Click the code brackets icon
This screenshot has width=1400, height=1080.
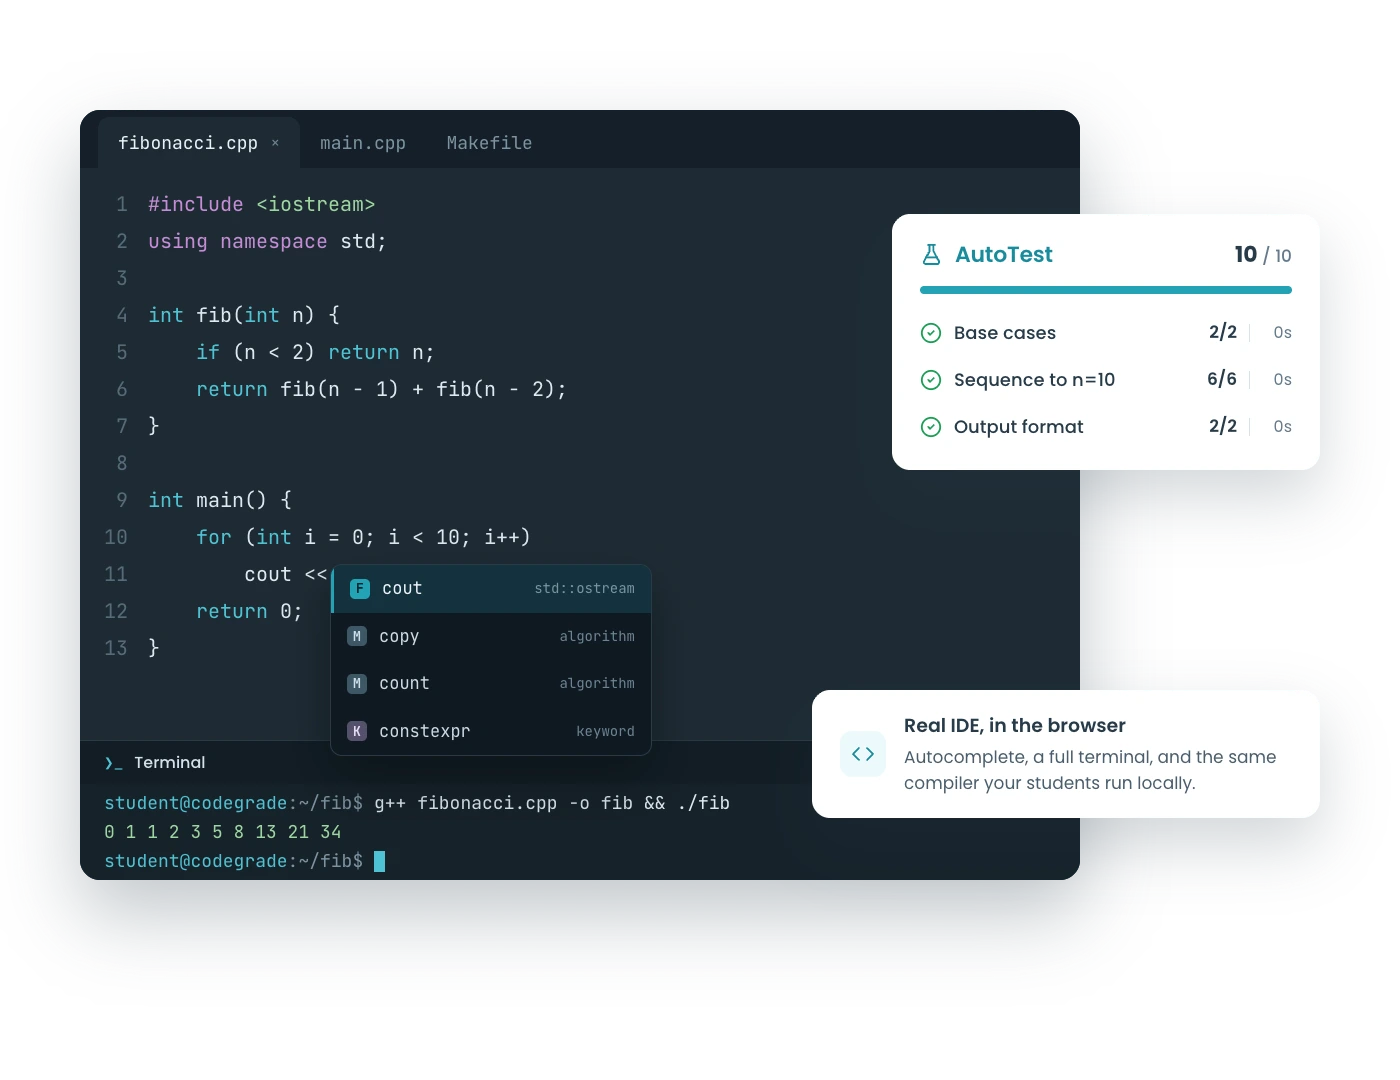click(x=863, y=754)
